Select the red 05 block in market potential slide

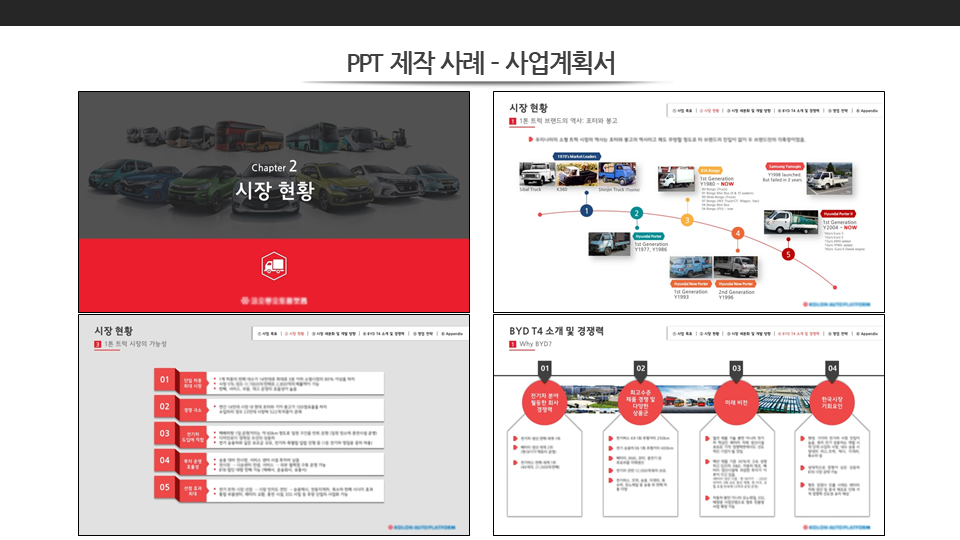click(166, 487)
